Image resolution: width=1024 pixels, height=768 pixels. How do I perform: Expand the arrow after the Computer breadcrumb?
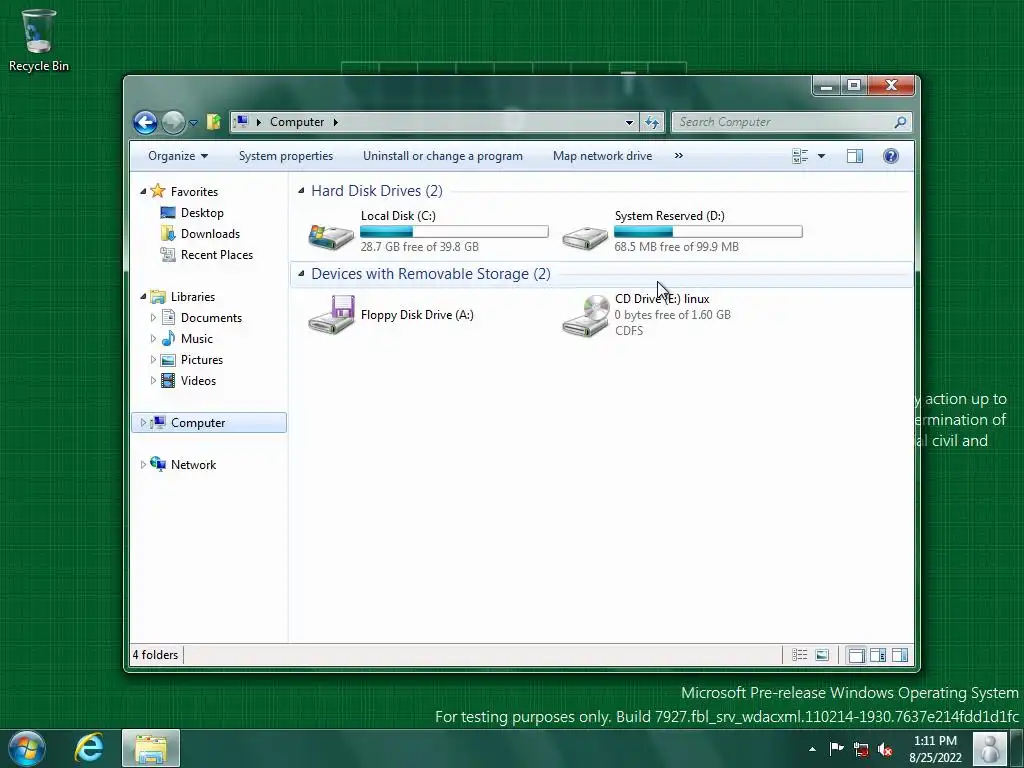coord(336,122)
